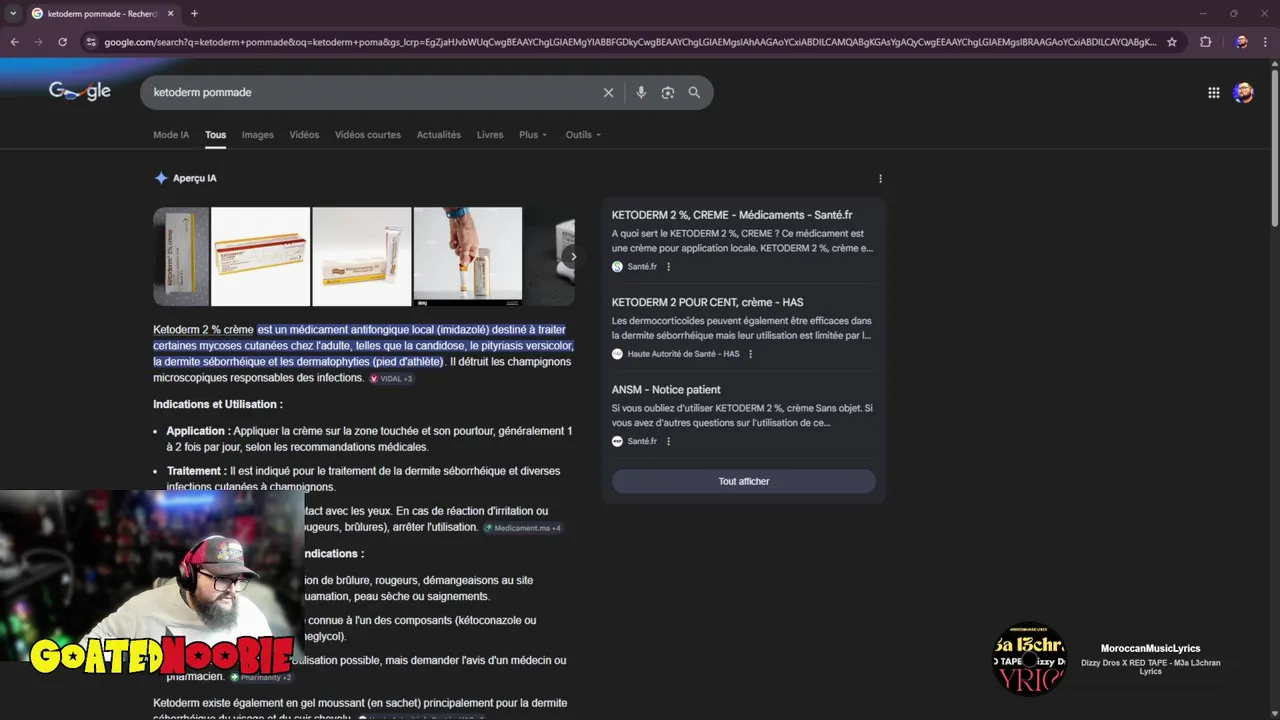Open Ketoderm tube and box thumbnail
Viewport: 1280px width, 720px height.
[x=362, y=256]
